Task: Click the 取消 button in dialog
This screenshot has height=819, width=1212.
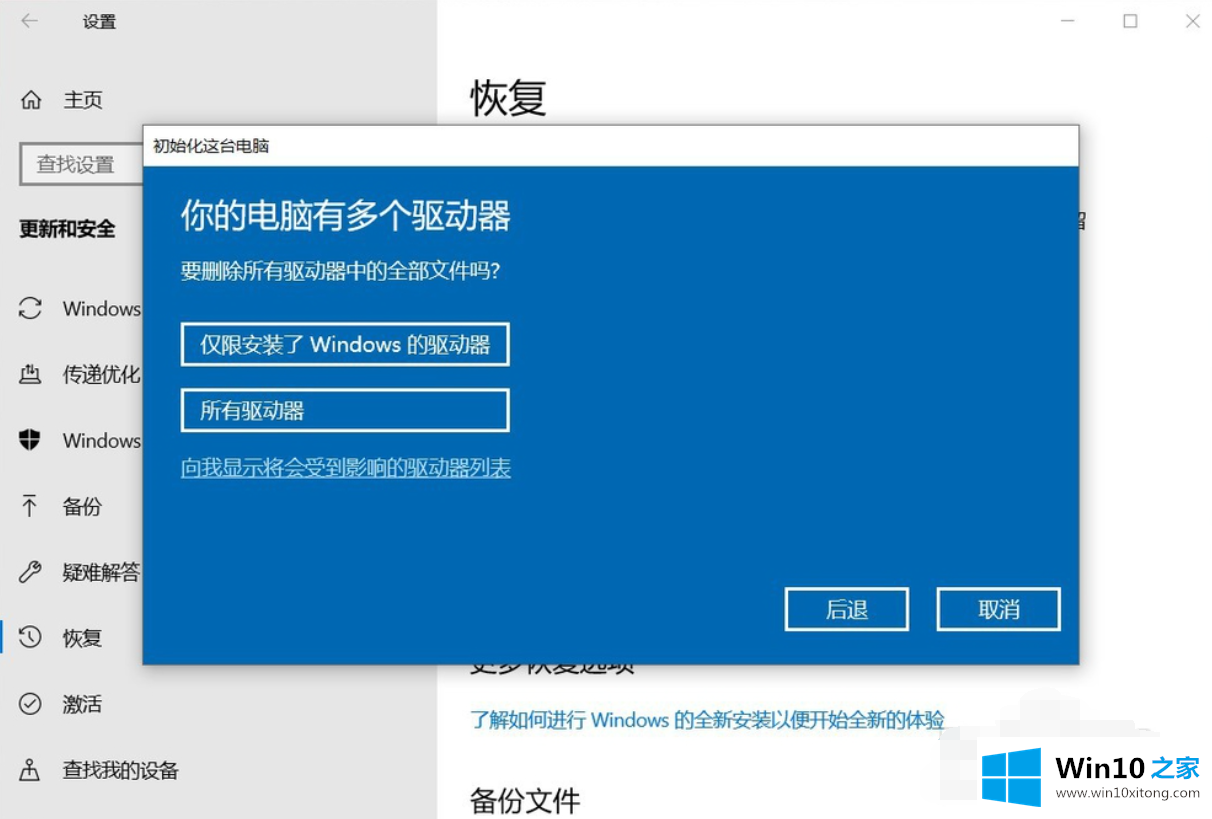Action: [x=998, y=609]
